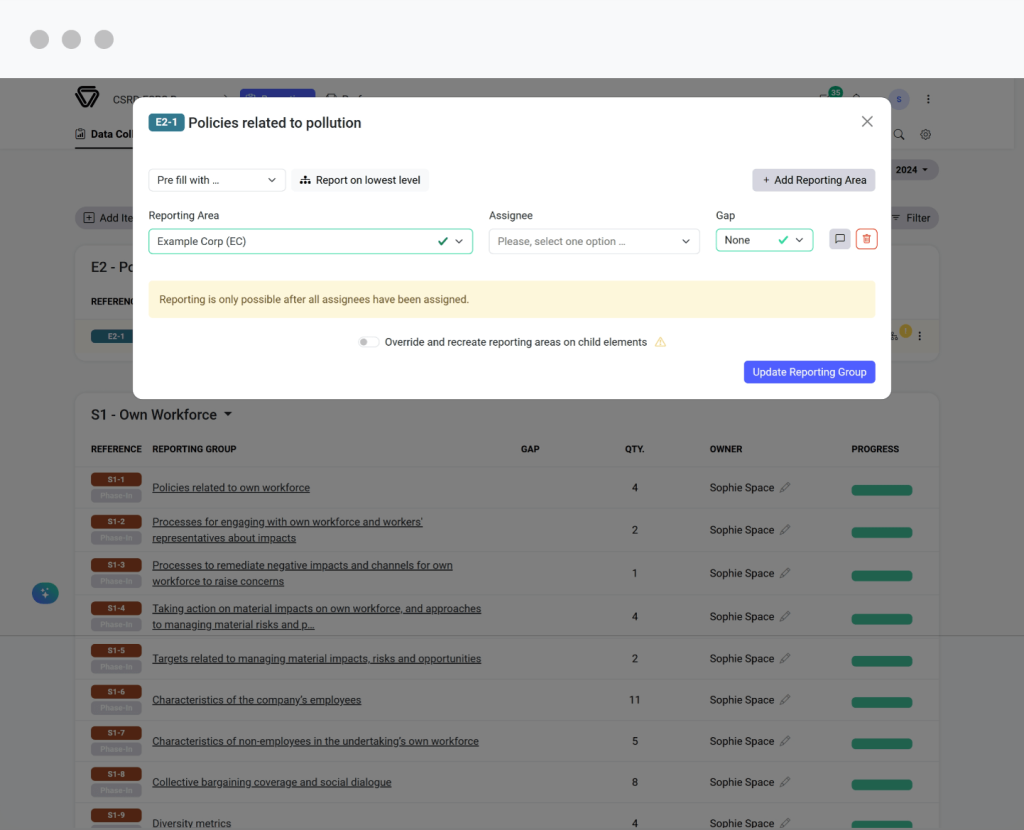Open Characteristics of the company's employees link
The height and width of the screenshot is (830, 1024).
[x=256, y=699]
